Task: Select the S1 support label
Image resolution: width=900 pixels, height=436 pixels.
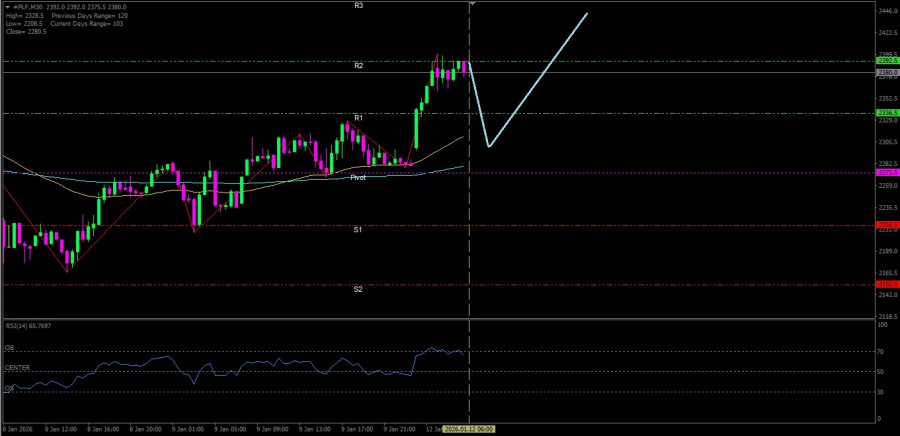Action: coord(358,230)
